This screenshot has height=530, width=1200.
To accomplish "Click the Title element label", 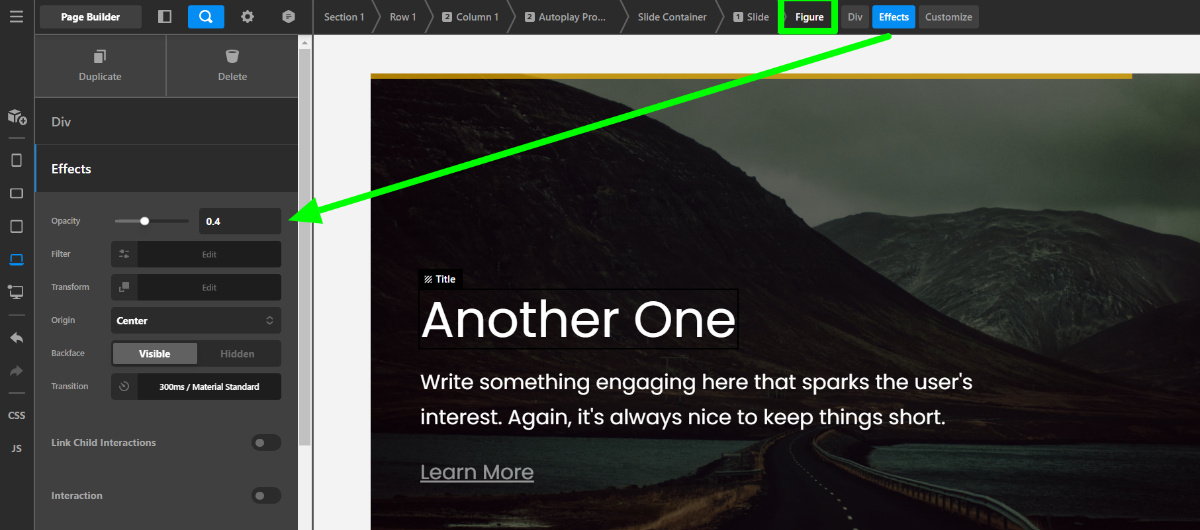I will point(439,279).
